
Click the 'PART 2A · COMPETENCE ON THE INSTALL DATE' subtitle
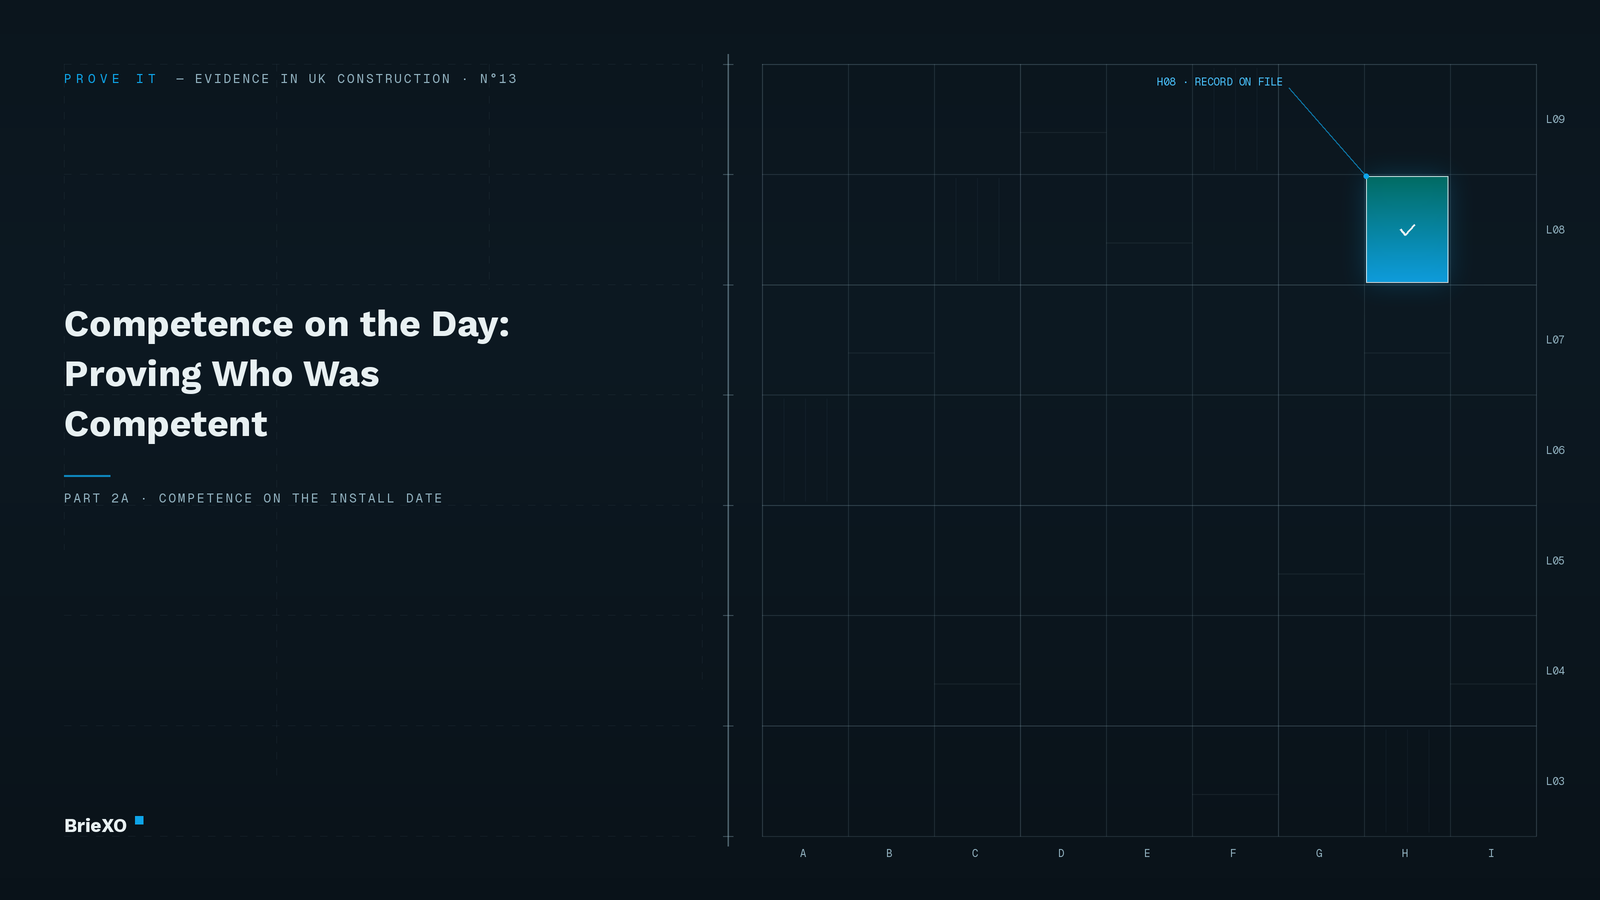point(253,498)
